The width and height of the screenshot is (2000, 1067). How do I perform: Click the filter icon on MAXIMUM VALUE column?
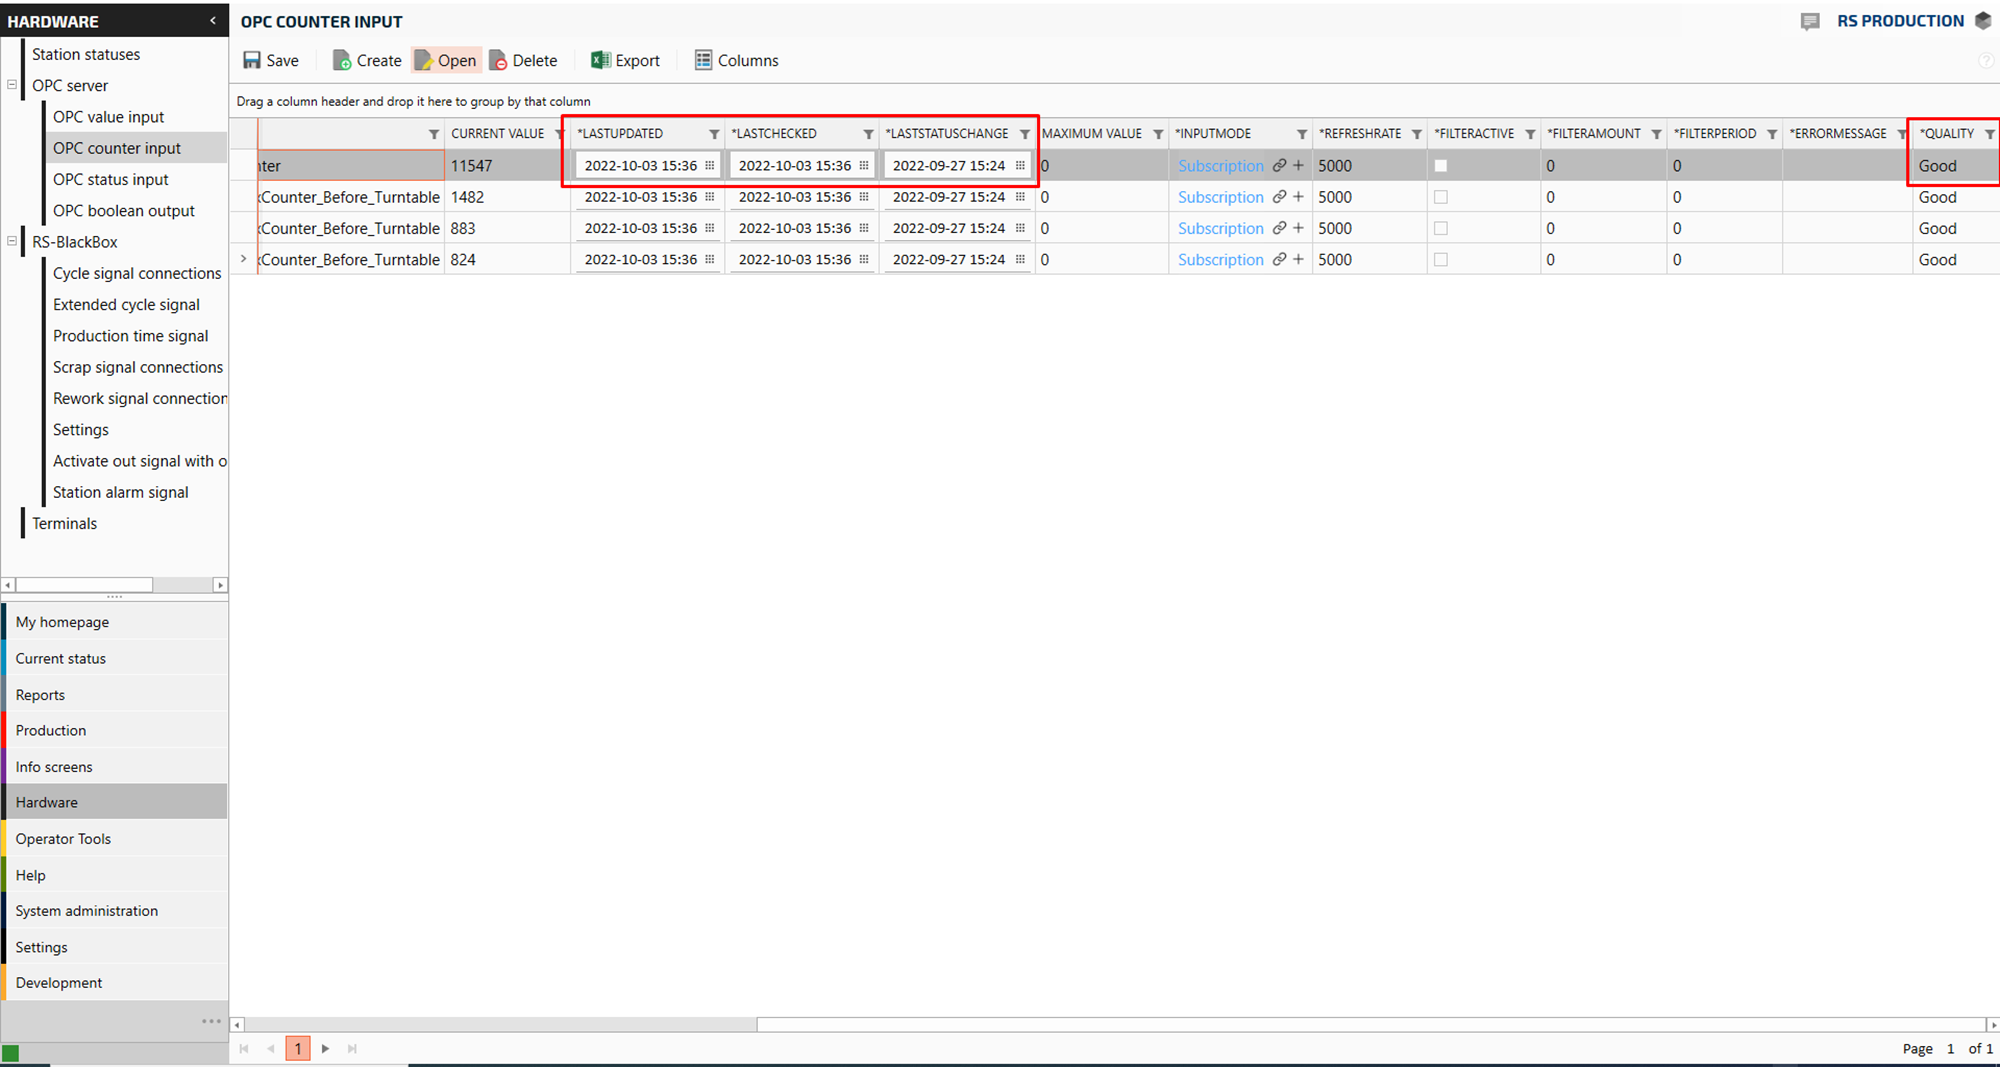pos(1158,134)
